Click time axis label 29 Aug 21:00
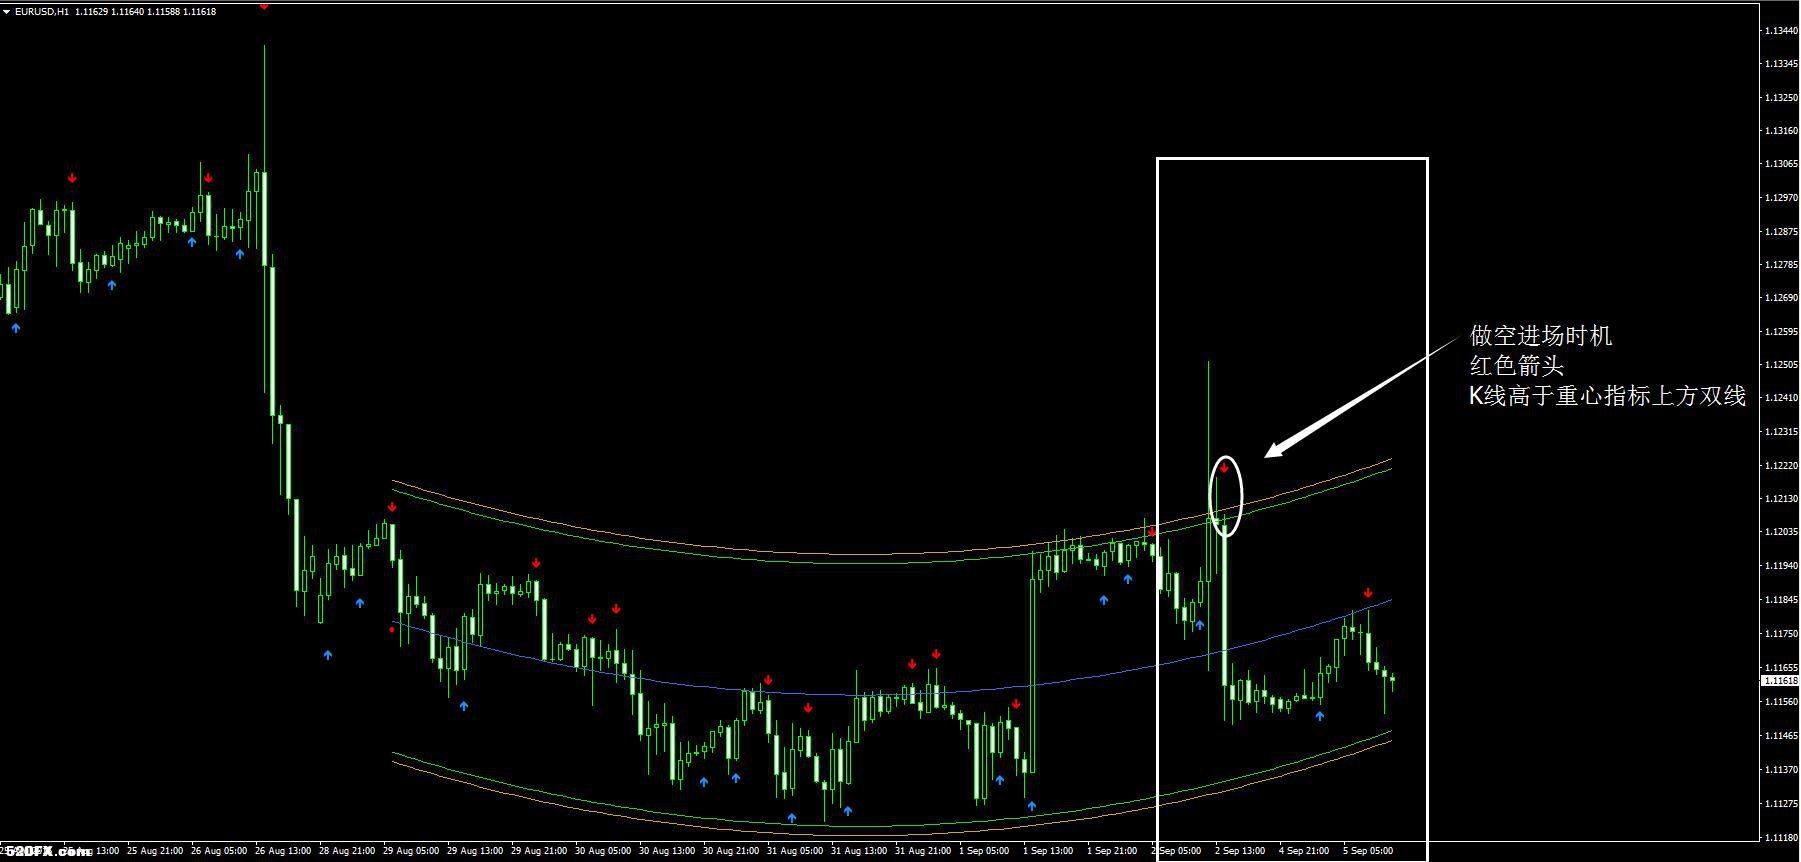 [539, 852]
